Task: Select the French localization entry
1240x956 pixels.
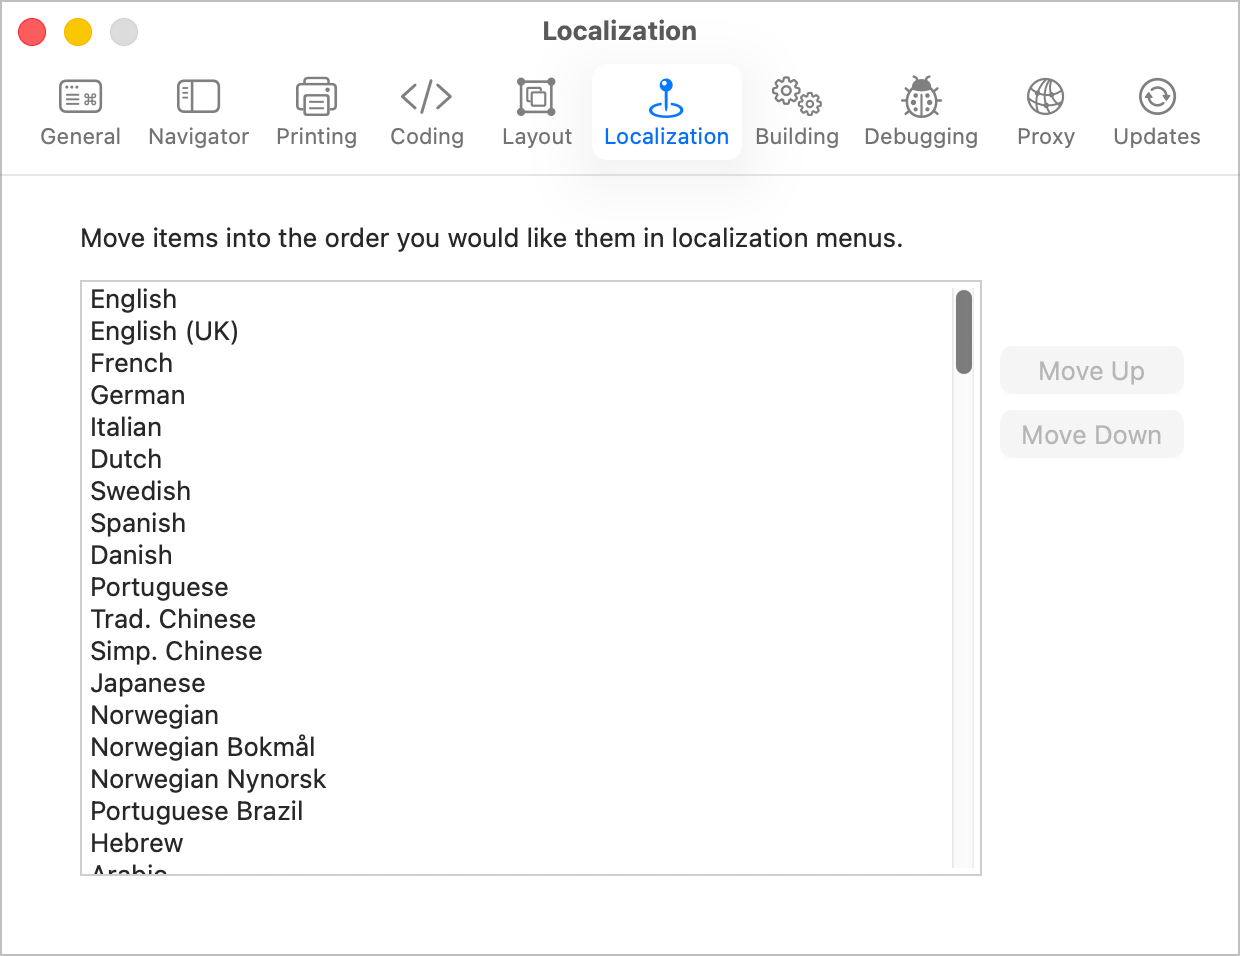Action: (131, 363)
